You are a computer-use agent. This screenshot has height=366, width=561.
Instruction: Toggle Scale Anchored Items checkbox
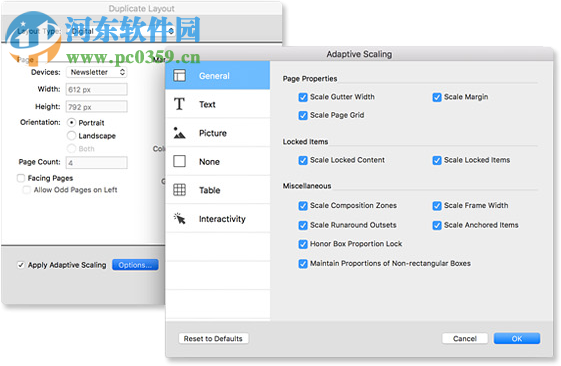click(x=436, y=225)
